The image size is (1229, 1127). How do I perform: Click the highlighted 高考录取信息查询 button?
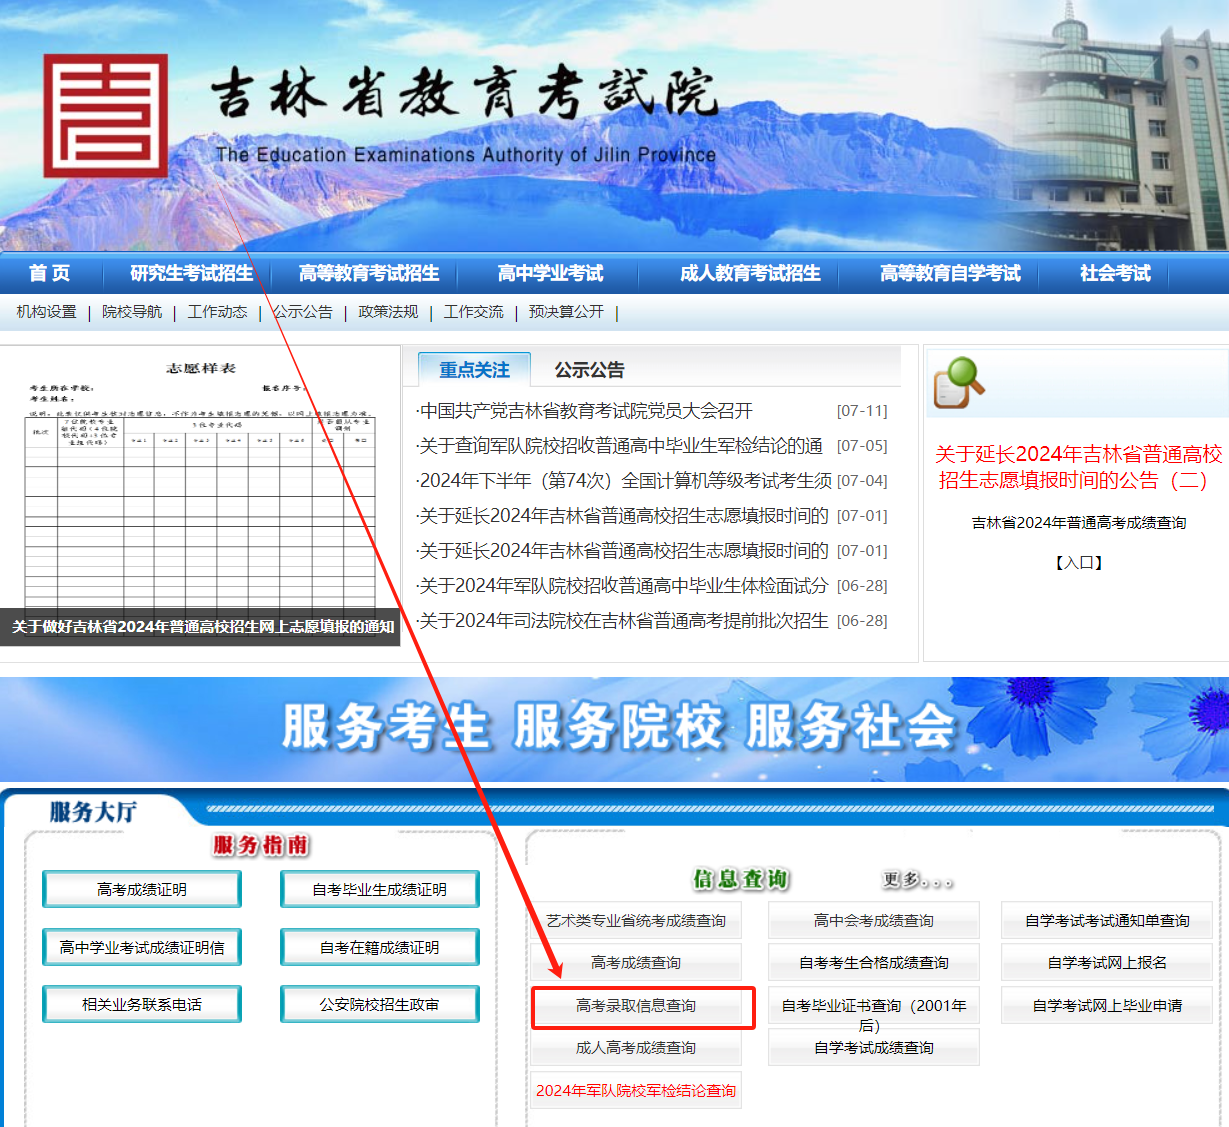click(636, 1008)
